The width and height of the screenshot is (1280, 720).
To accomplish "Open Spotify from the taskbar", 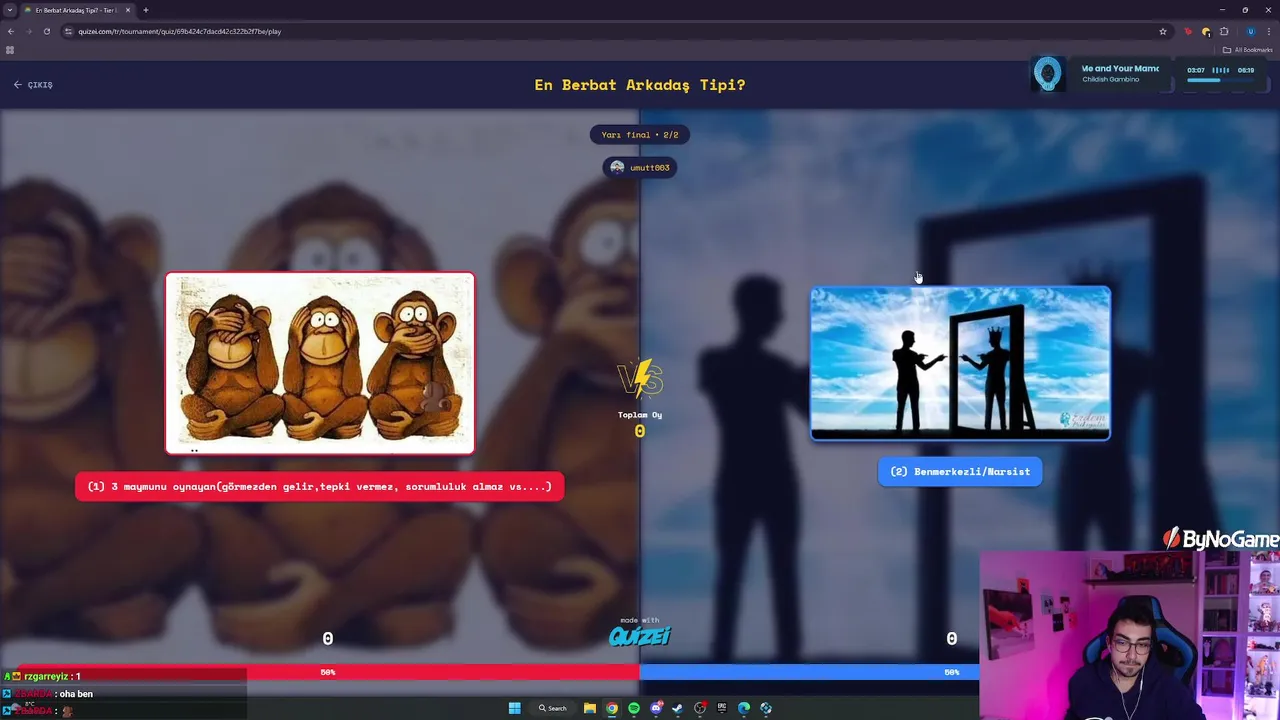I will [634, 708].
